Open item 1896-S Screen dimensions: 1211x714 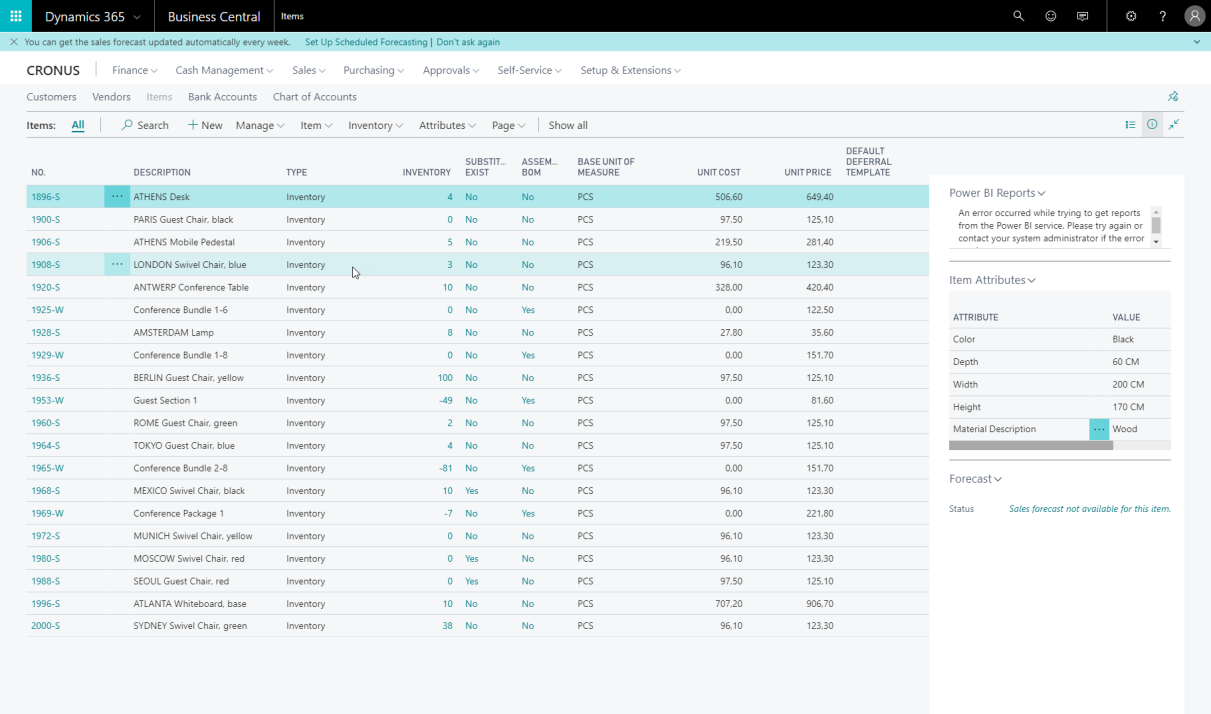(45, 197)
